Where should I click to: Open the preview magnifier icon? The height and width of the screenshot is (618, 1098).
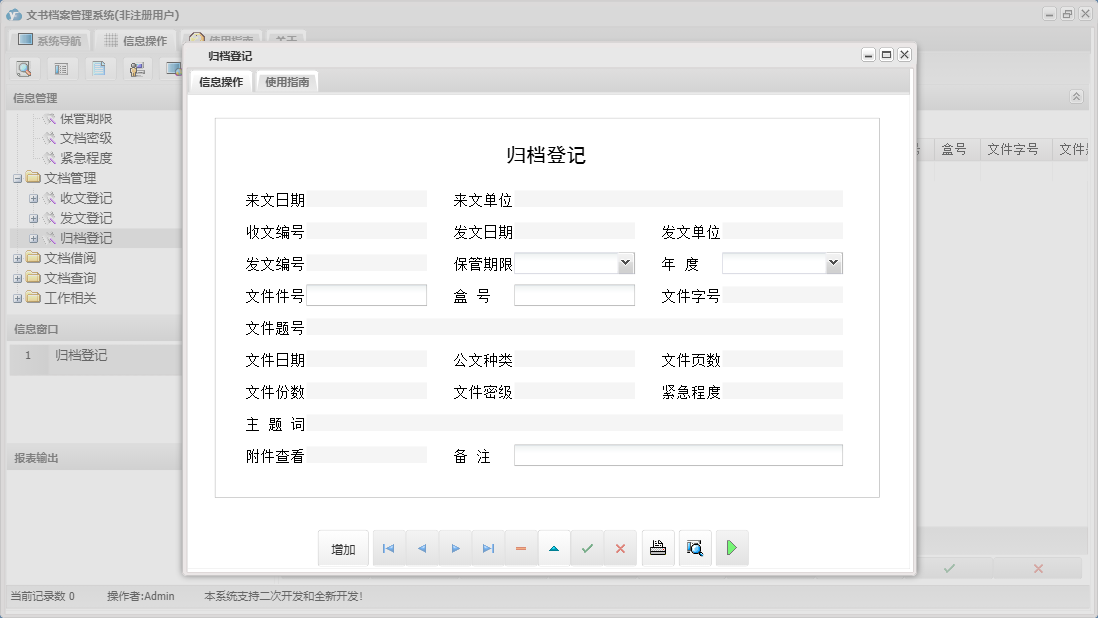[x=695, y=547]
